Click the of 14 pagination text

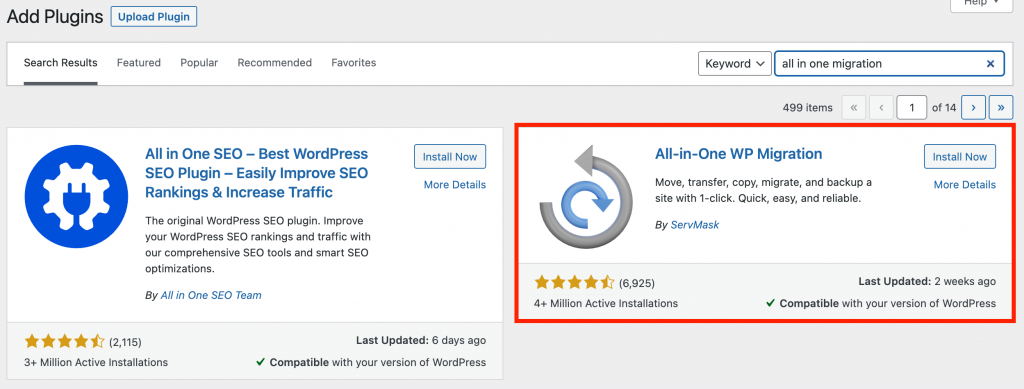(944, 108)
